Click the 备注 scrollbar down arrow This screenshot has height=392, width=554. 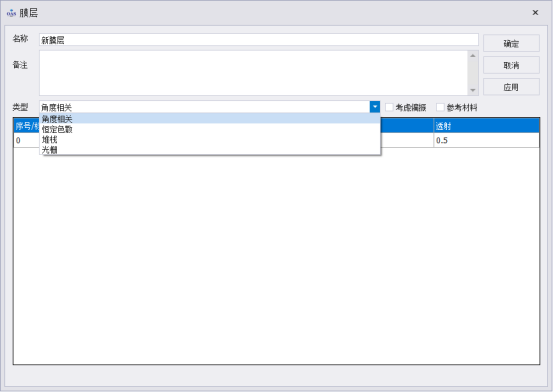(x=473, y=90)
